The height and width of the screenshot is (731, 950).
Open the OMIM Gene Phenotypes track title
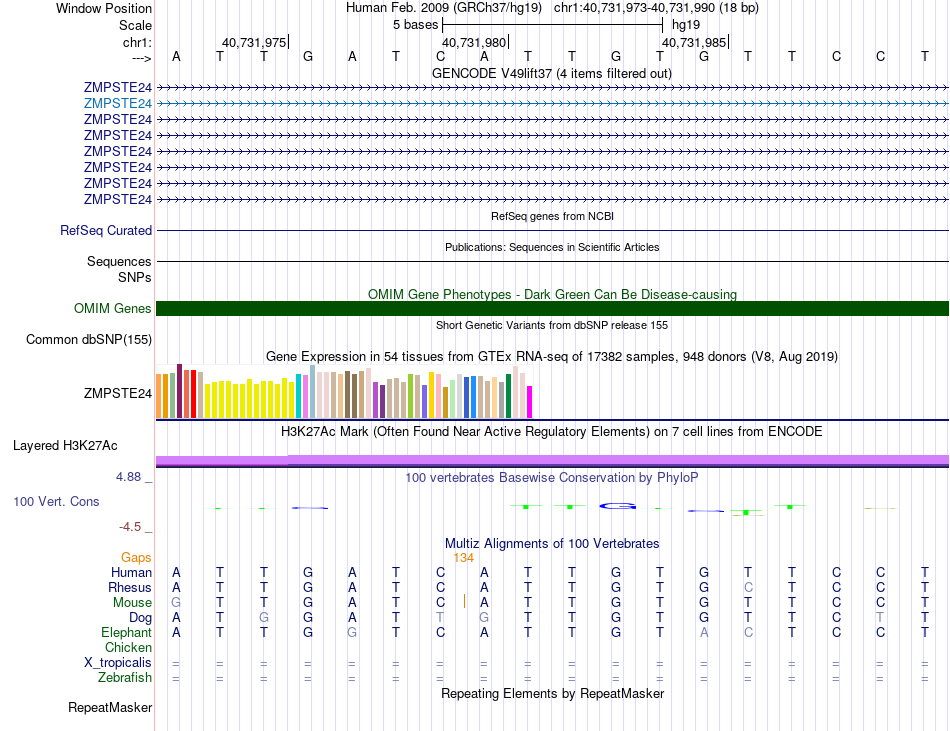tap(552, 294)
